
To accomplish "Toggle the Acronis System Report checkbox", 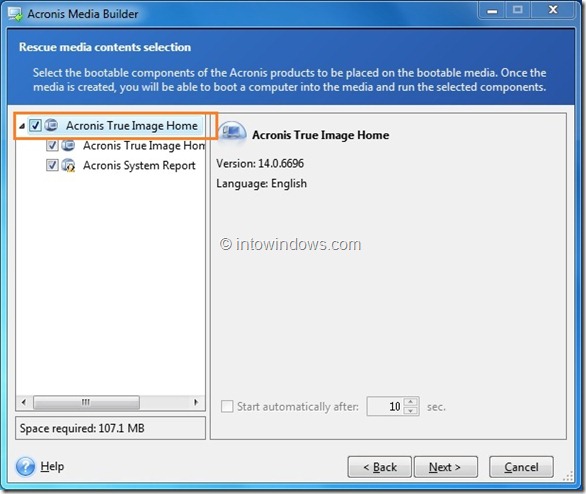I will [52, 165].
